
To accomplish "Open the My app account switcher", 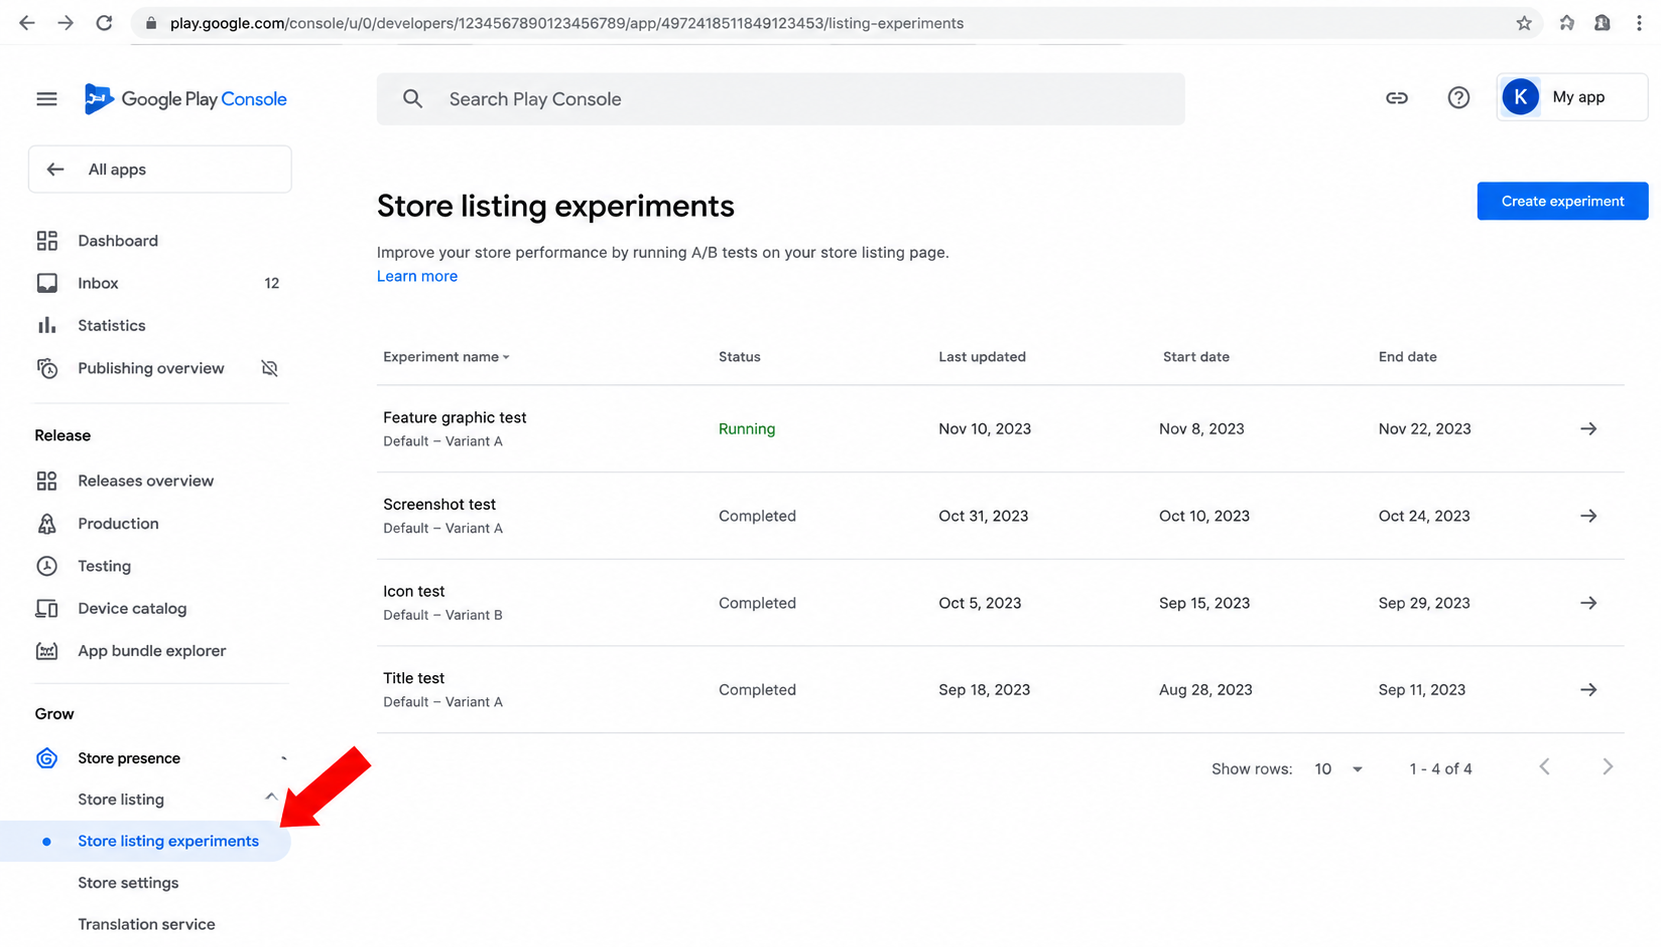I will click(x=1571, y=97).
